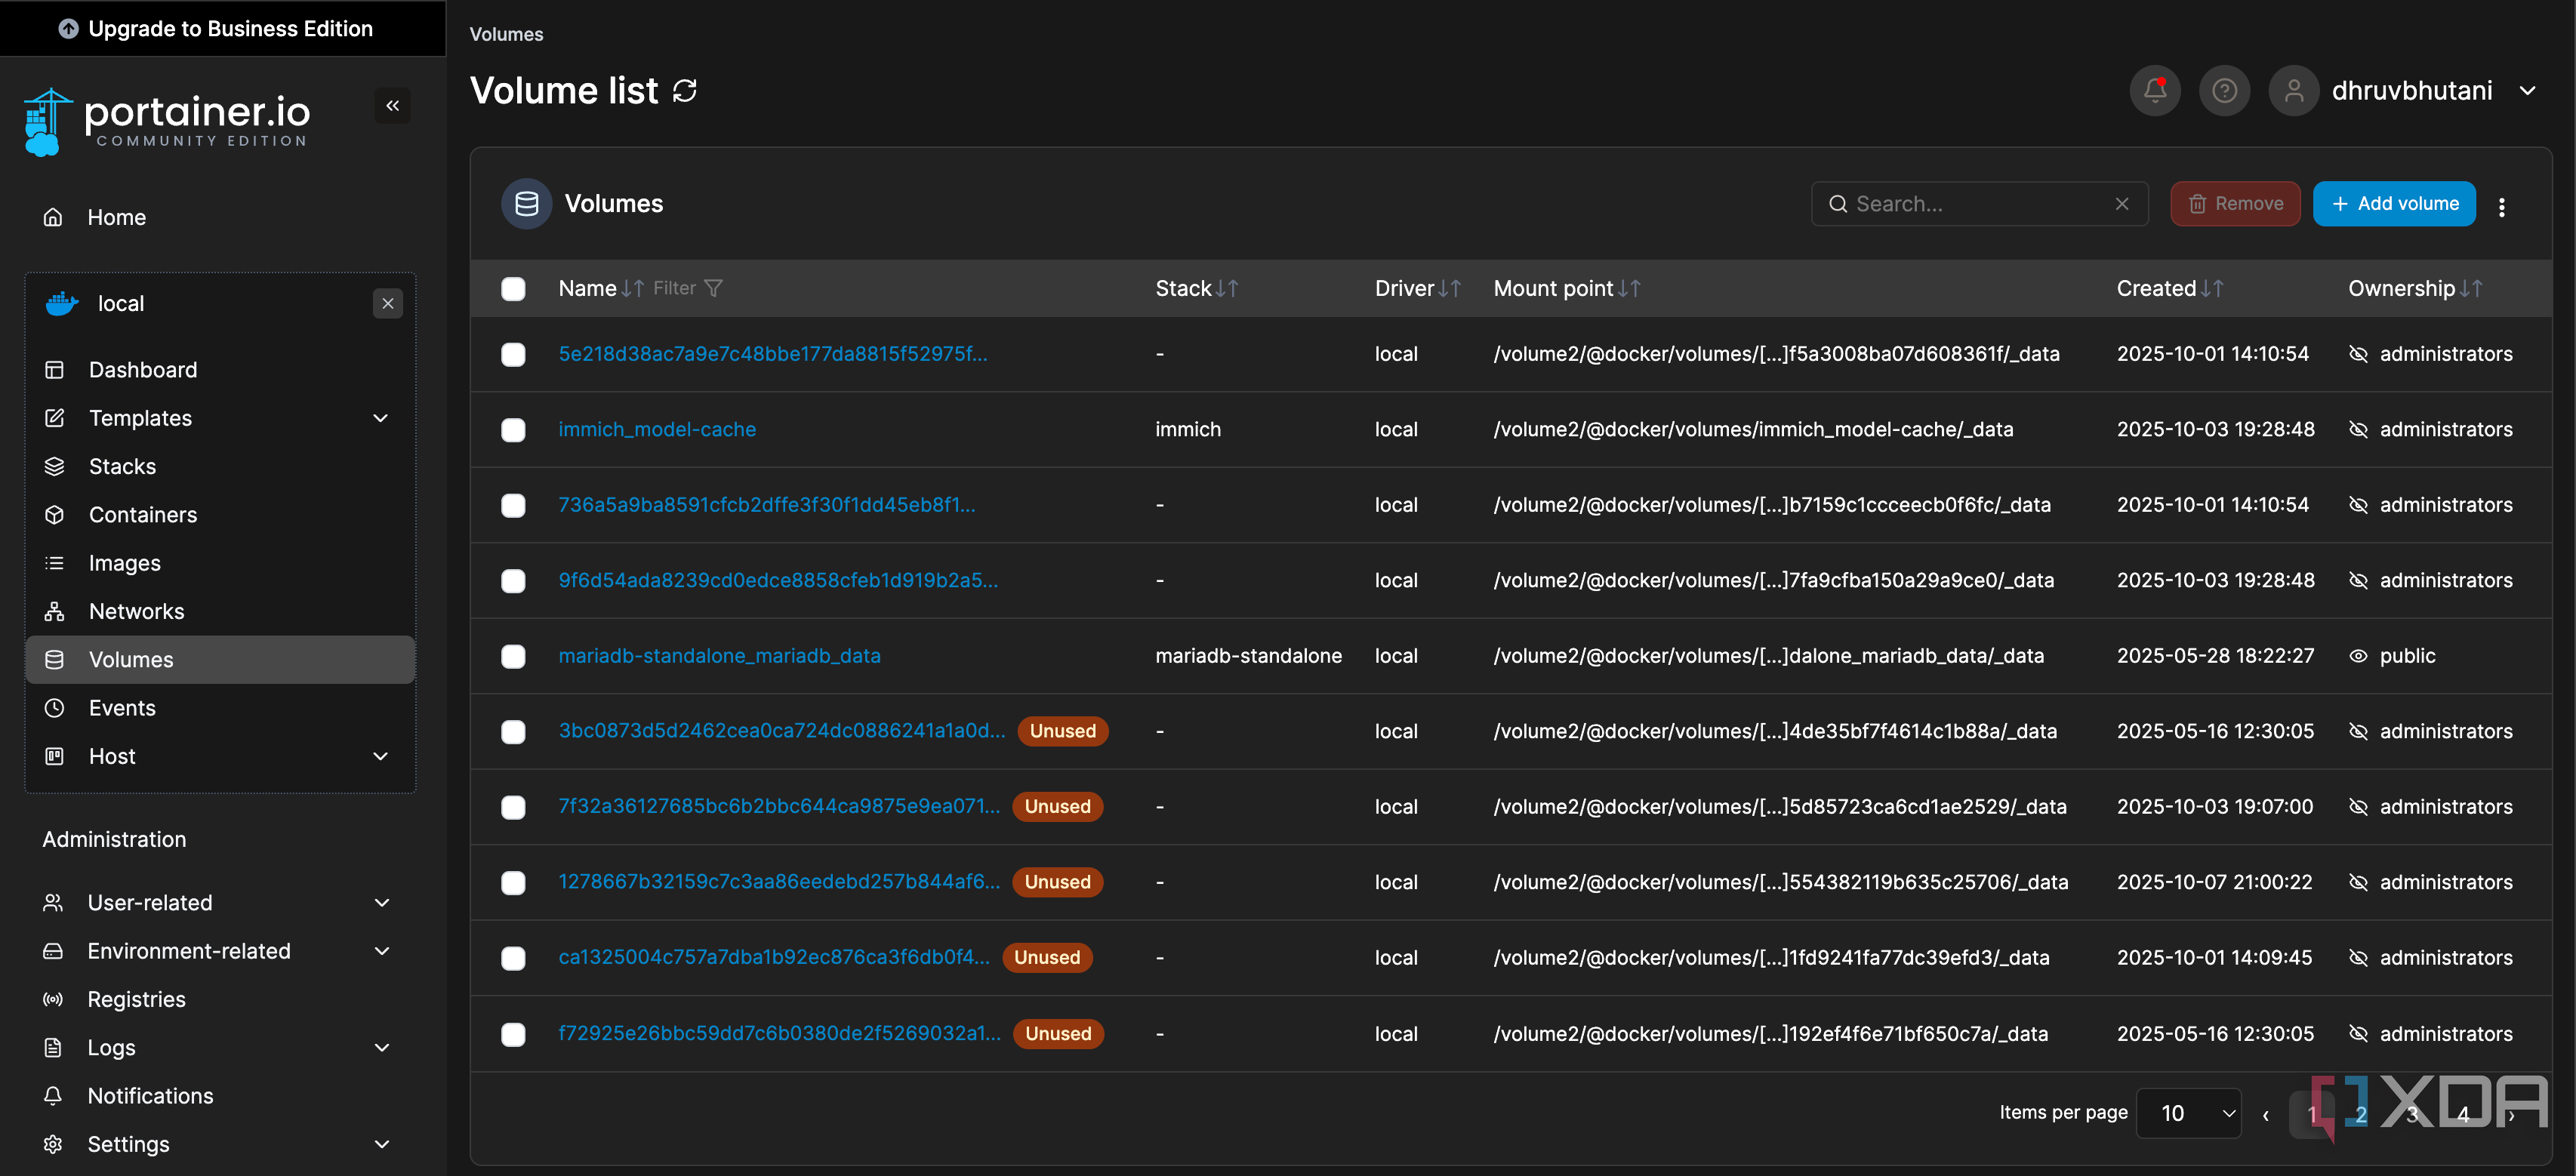The width and height of the screenshot is (2576, 1176).
Task: Click the help question mark icon
Action: 2224,91
